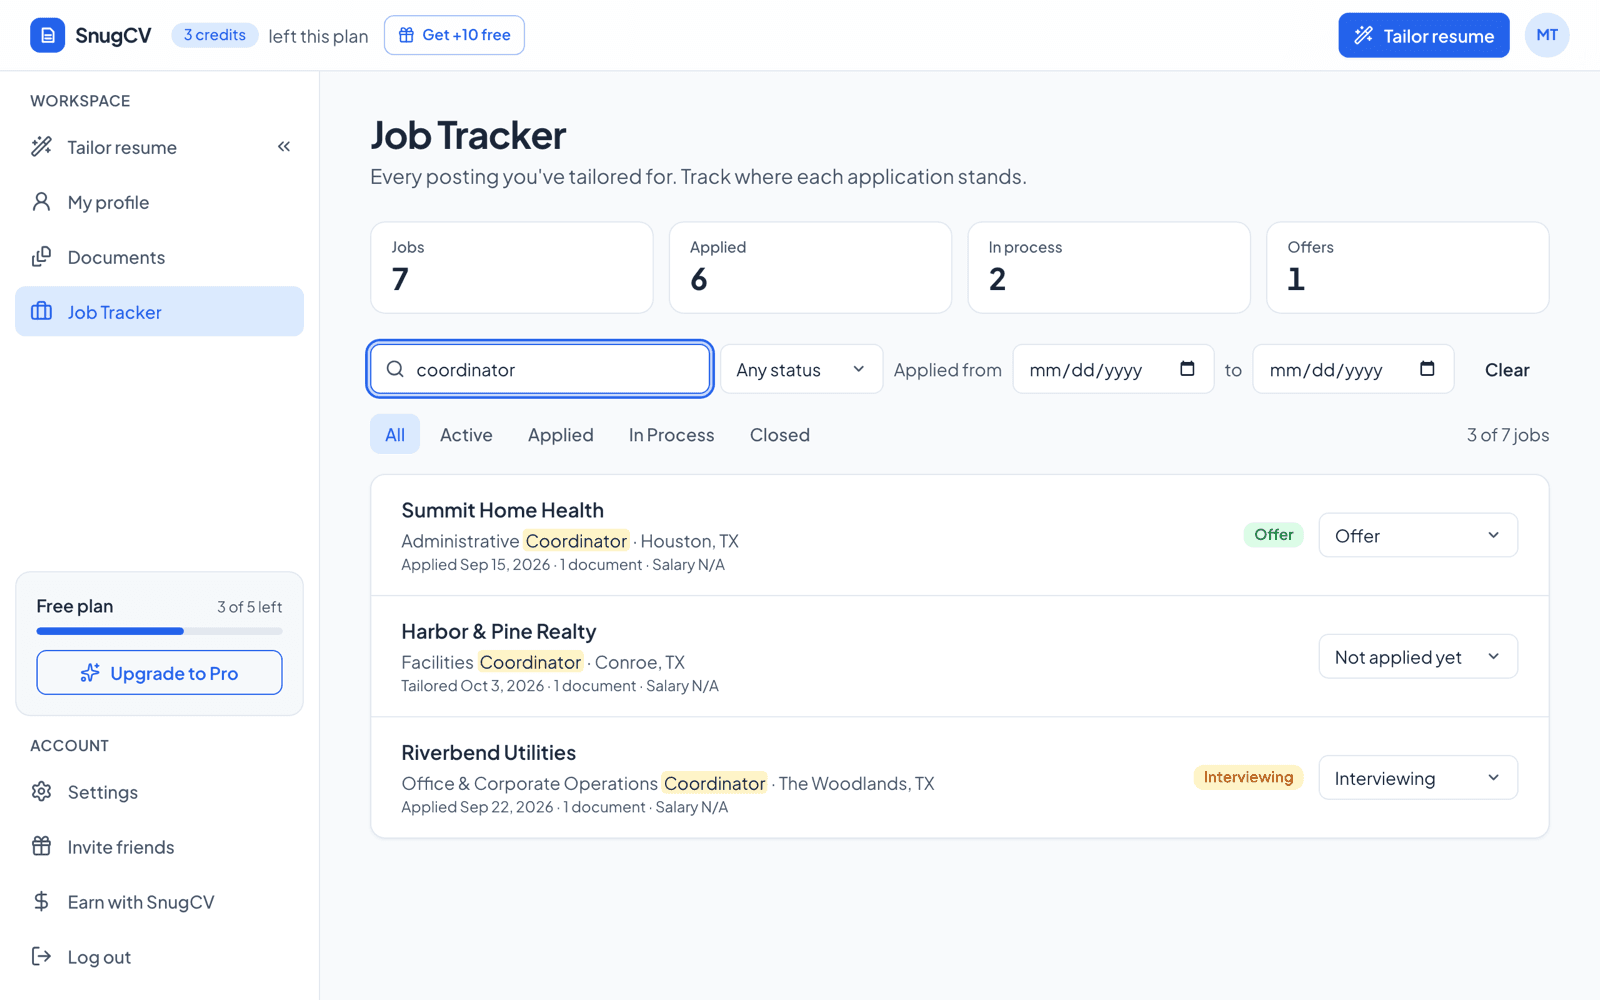This screenshot has height=1000, width=1600.
Task: Open Earn with SnugCV
Action: pos(159,902)
